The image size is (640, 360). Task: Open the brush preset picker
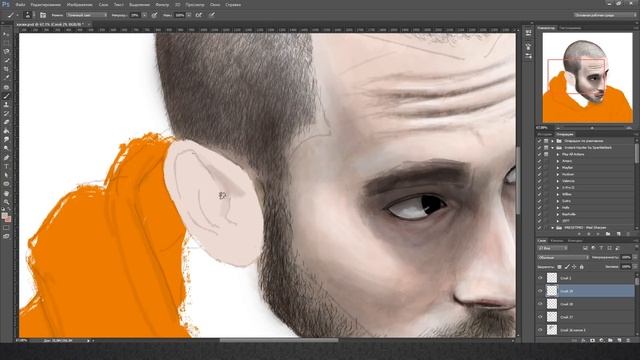(x=28, y=15)
